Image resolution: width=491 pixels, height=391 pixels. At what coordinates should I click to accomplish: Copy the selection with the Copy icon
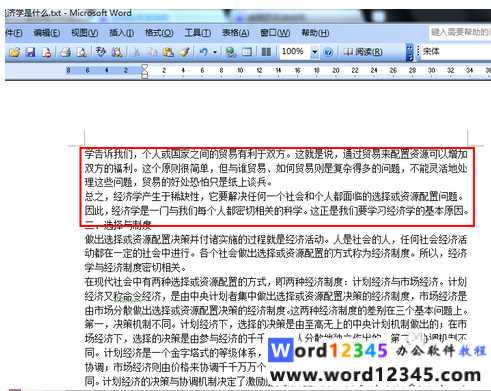152,52
